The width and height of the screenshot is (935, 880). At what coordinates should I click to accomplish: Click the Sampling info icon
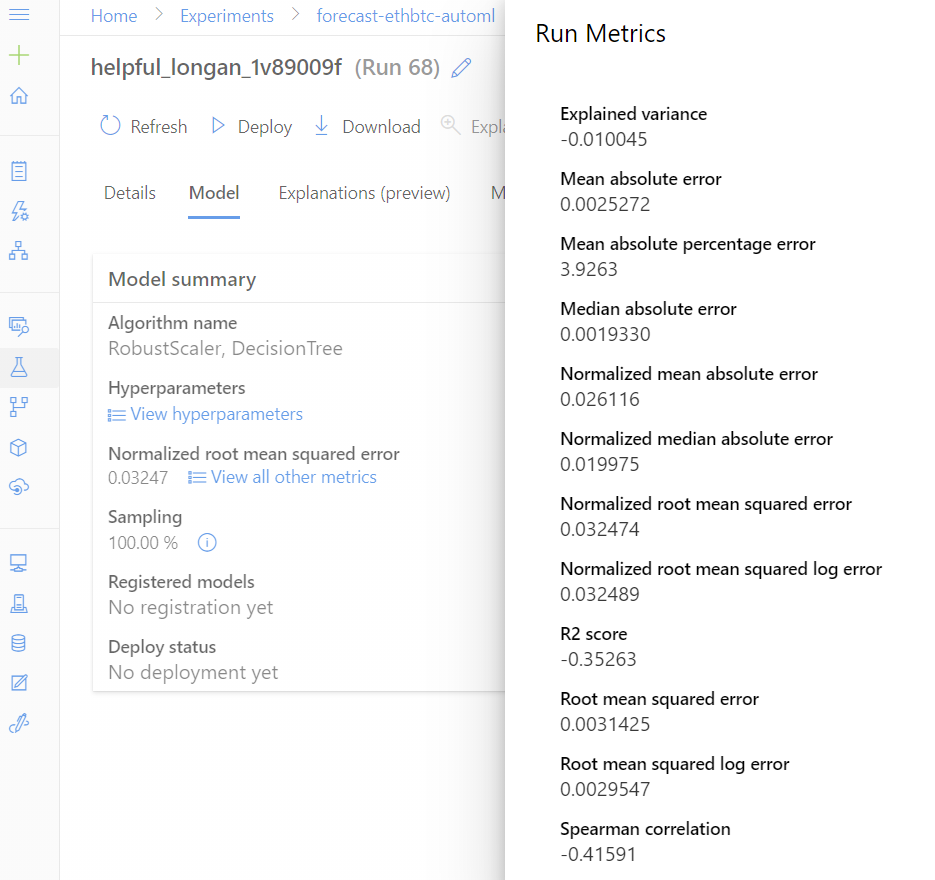pos(207,543)
